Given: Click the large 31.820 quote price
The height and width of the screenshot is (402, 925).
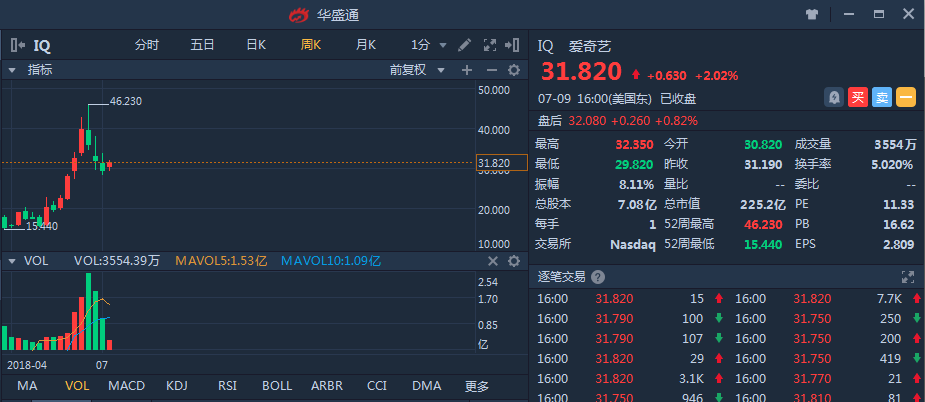Looking at the screenshot, I should tap(582, 72).
